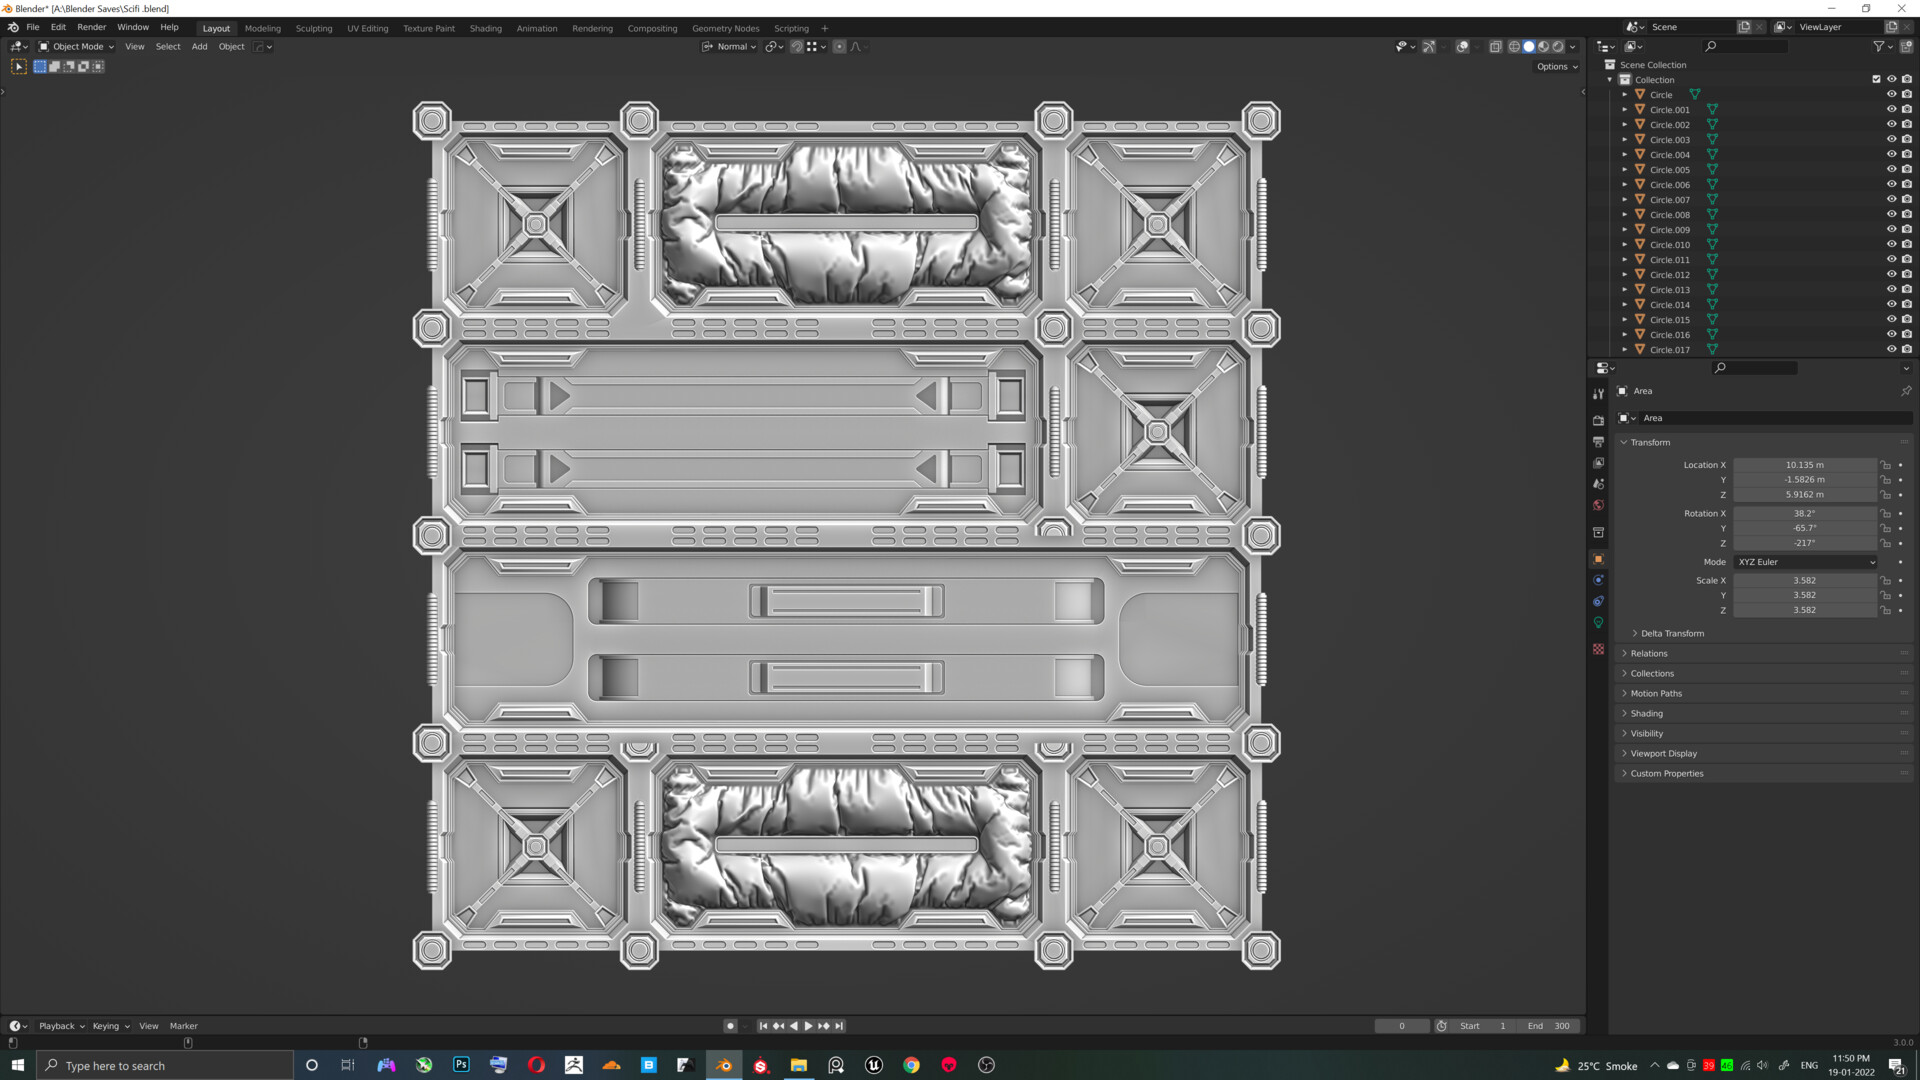This screenshot has height=1080, width=1920.
Task: Uncheck the Collection checkbox in the Outliner
Action: (x=1877, y=79)
